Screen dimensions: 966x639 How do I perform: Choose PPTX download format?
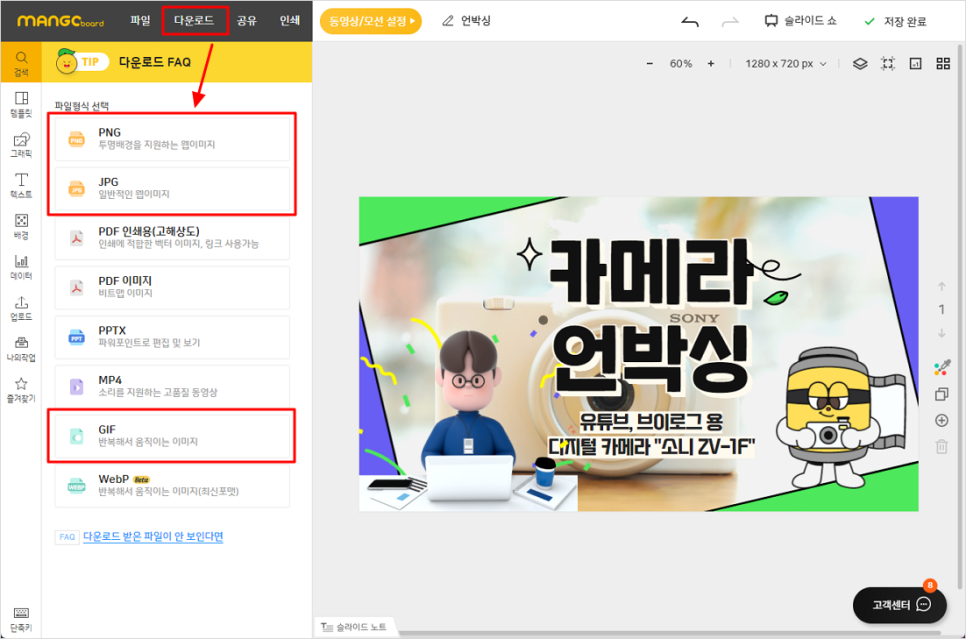172,337
